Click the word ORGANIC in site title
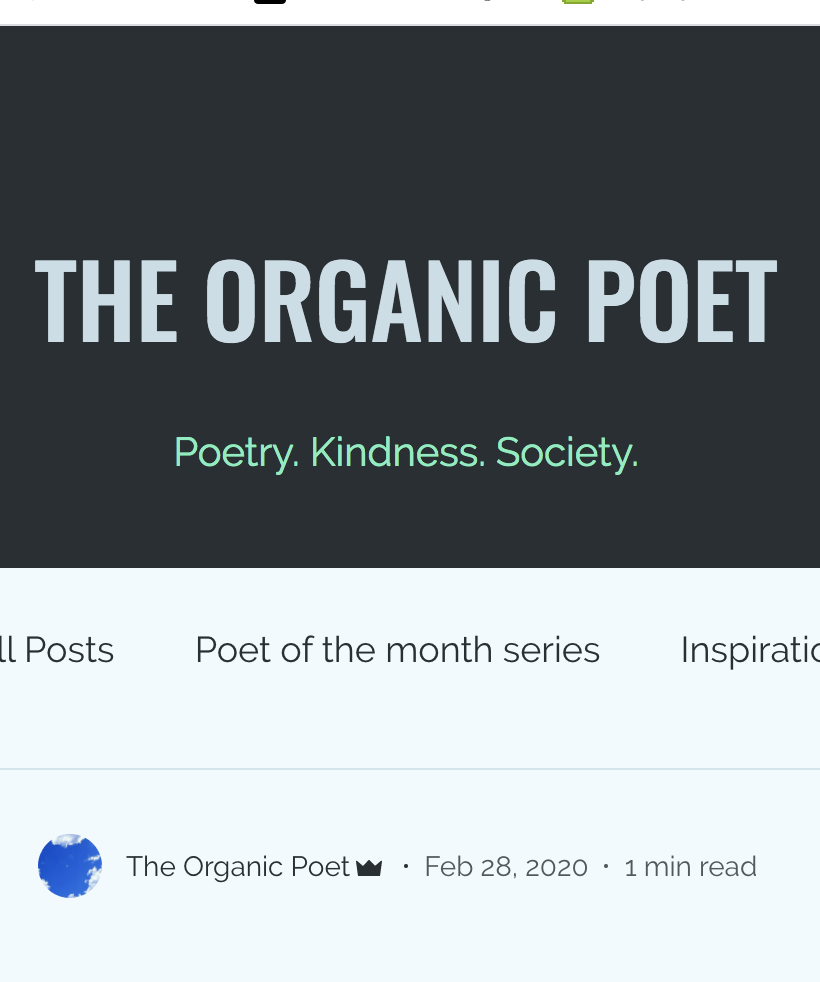This screenshot has height=982, width=820. pos(380,300)
